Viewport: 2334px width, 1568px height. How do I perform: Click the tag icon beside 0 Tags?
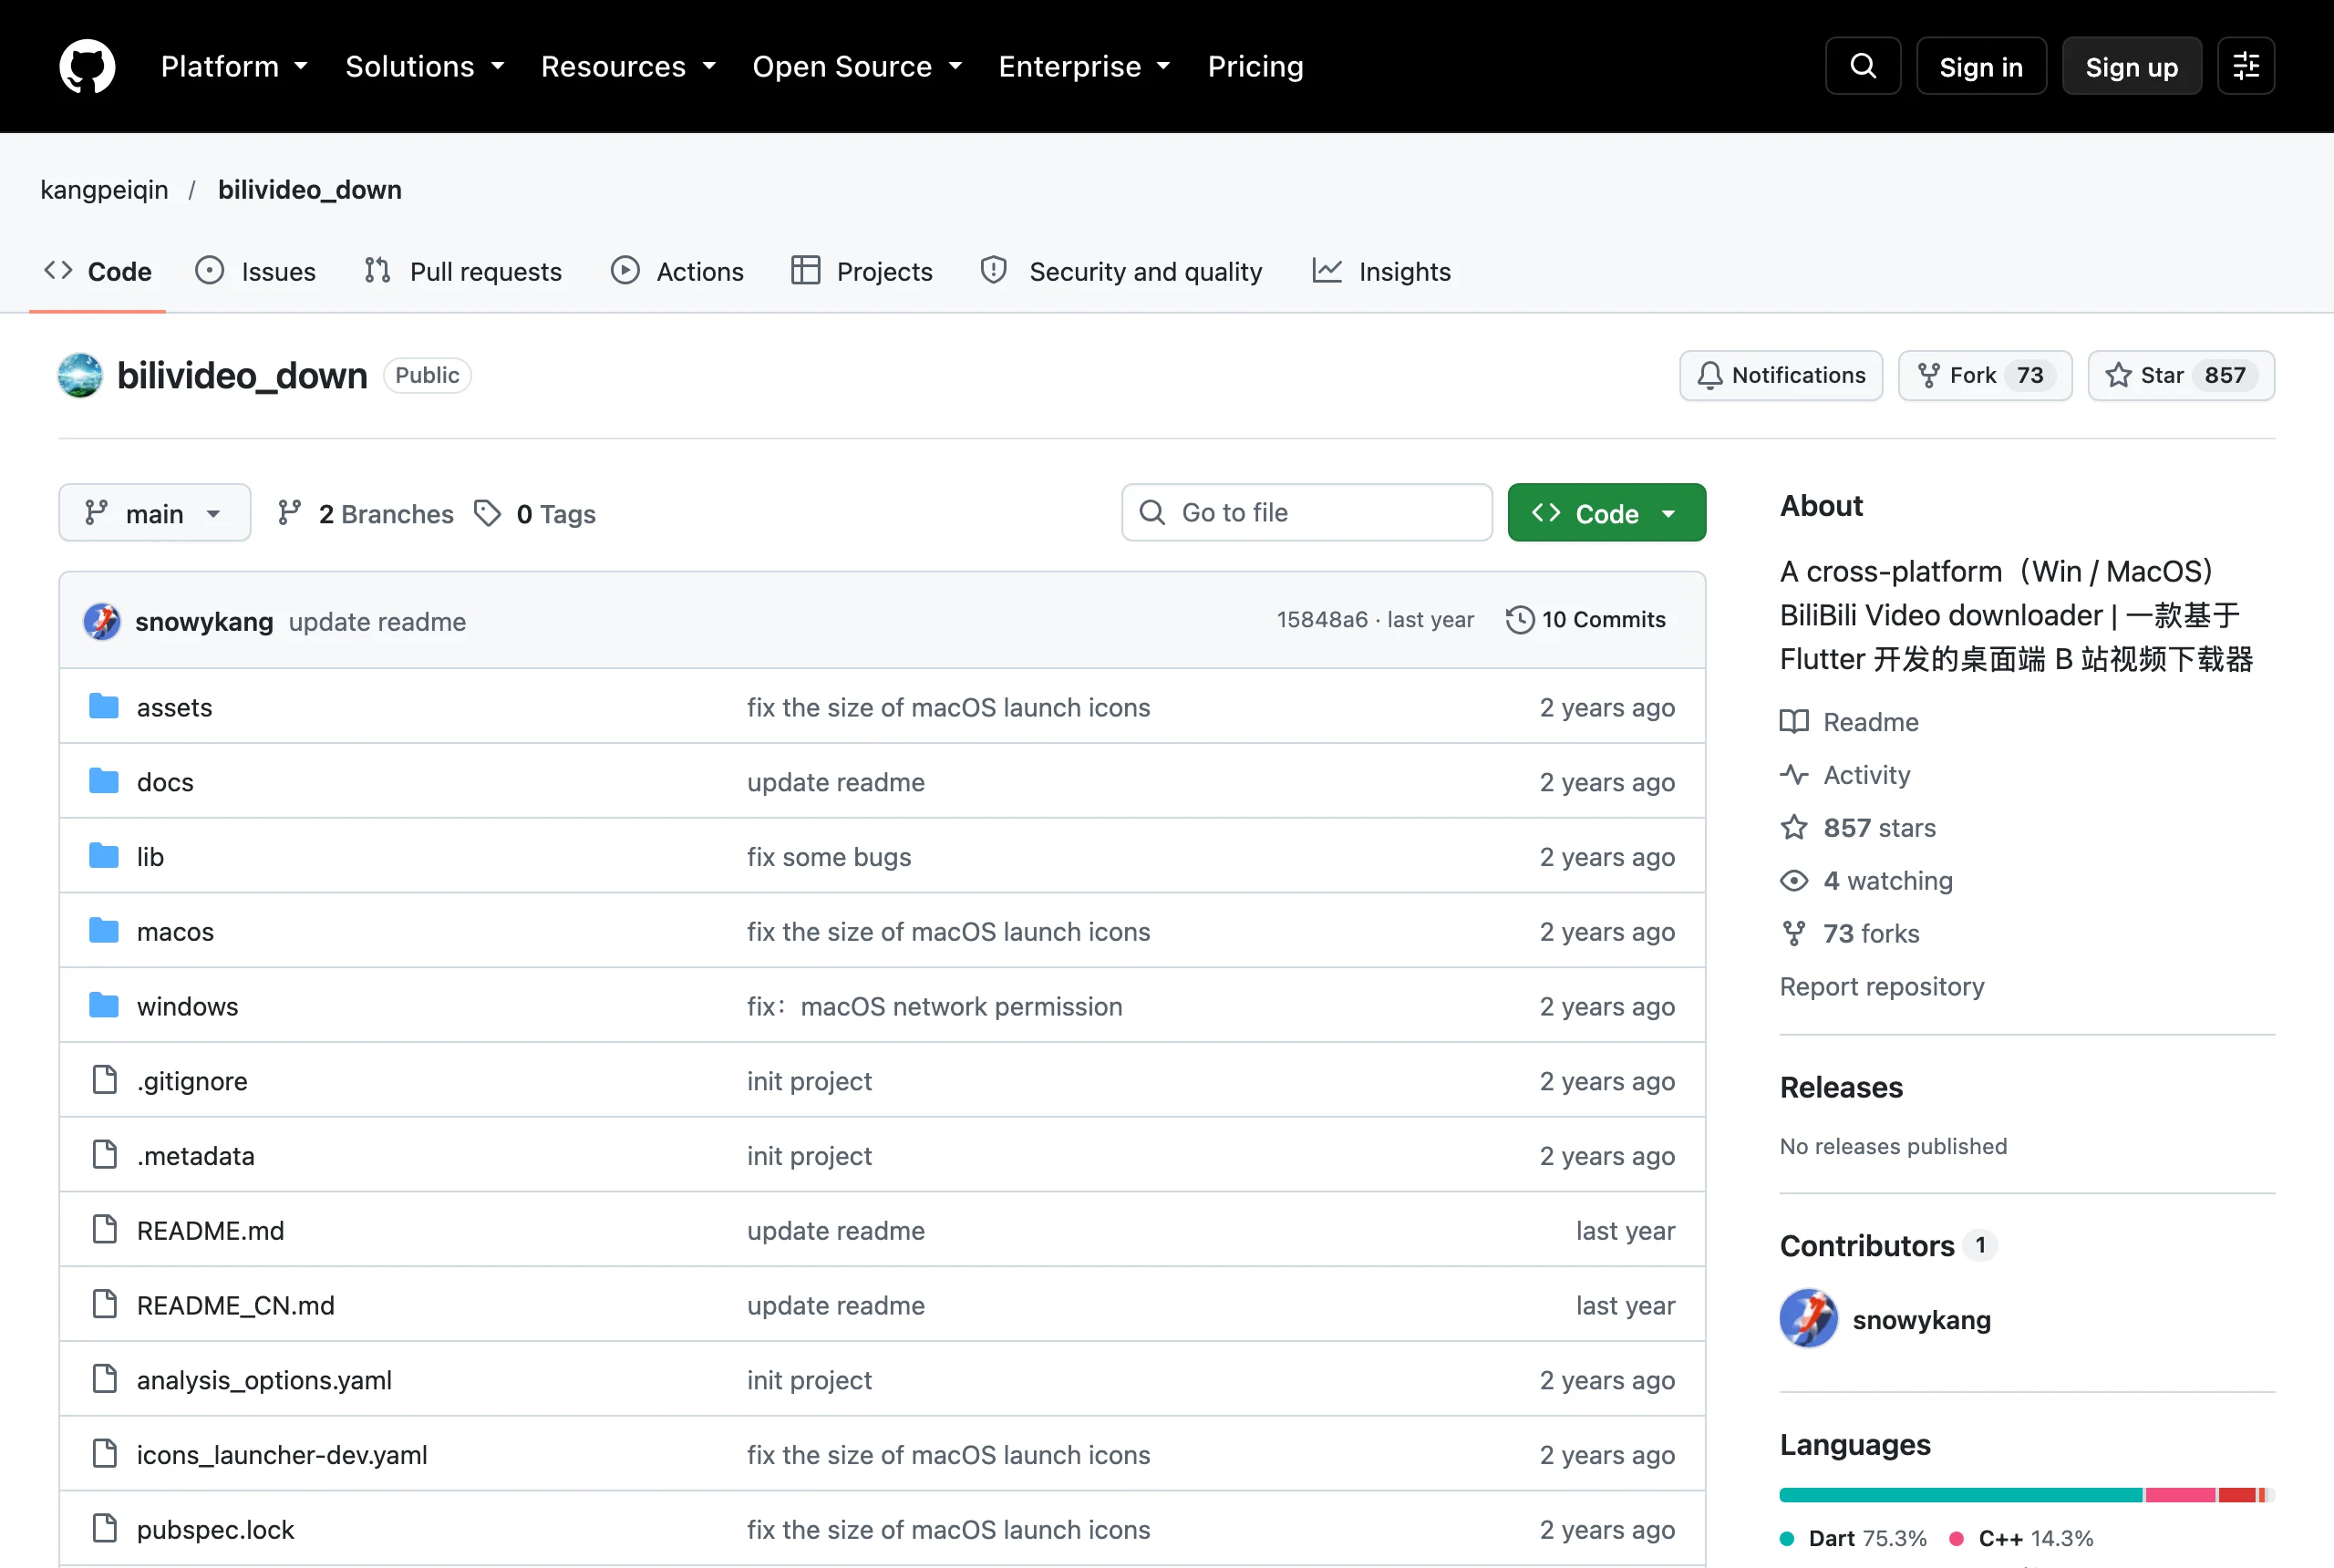pos(487,513)
